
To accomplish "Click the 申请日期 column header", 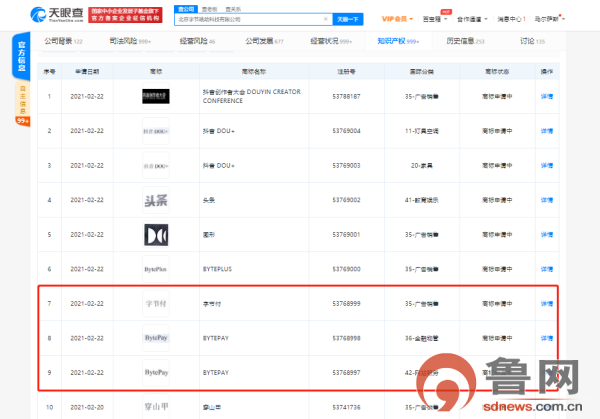I will click(87, 72).
